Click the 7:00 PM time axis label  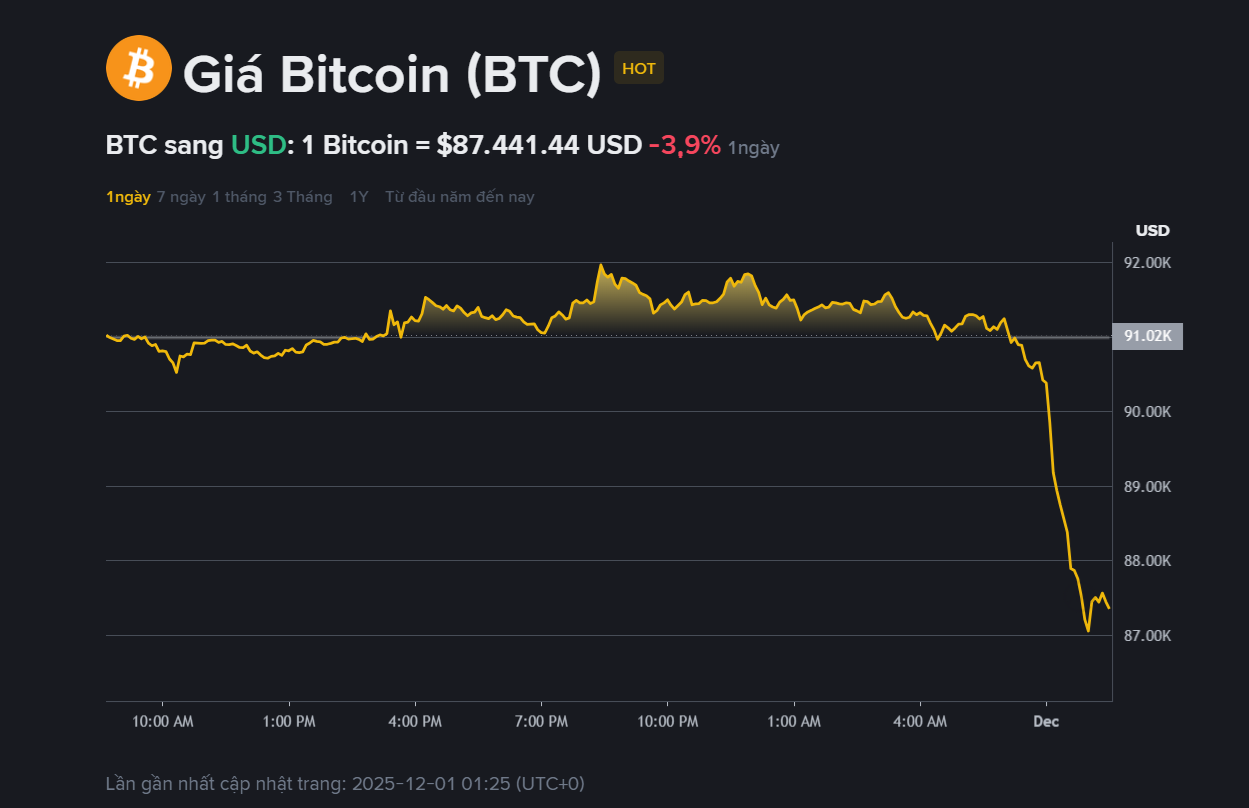pos(542,721)
